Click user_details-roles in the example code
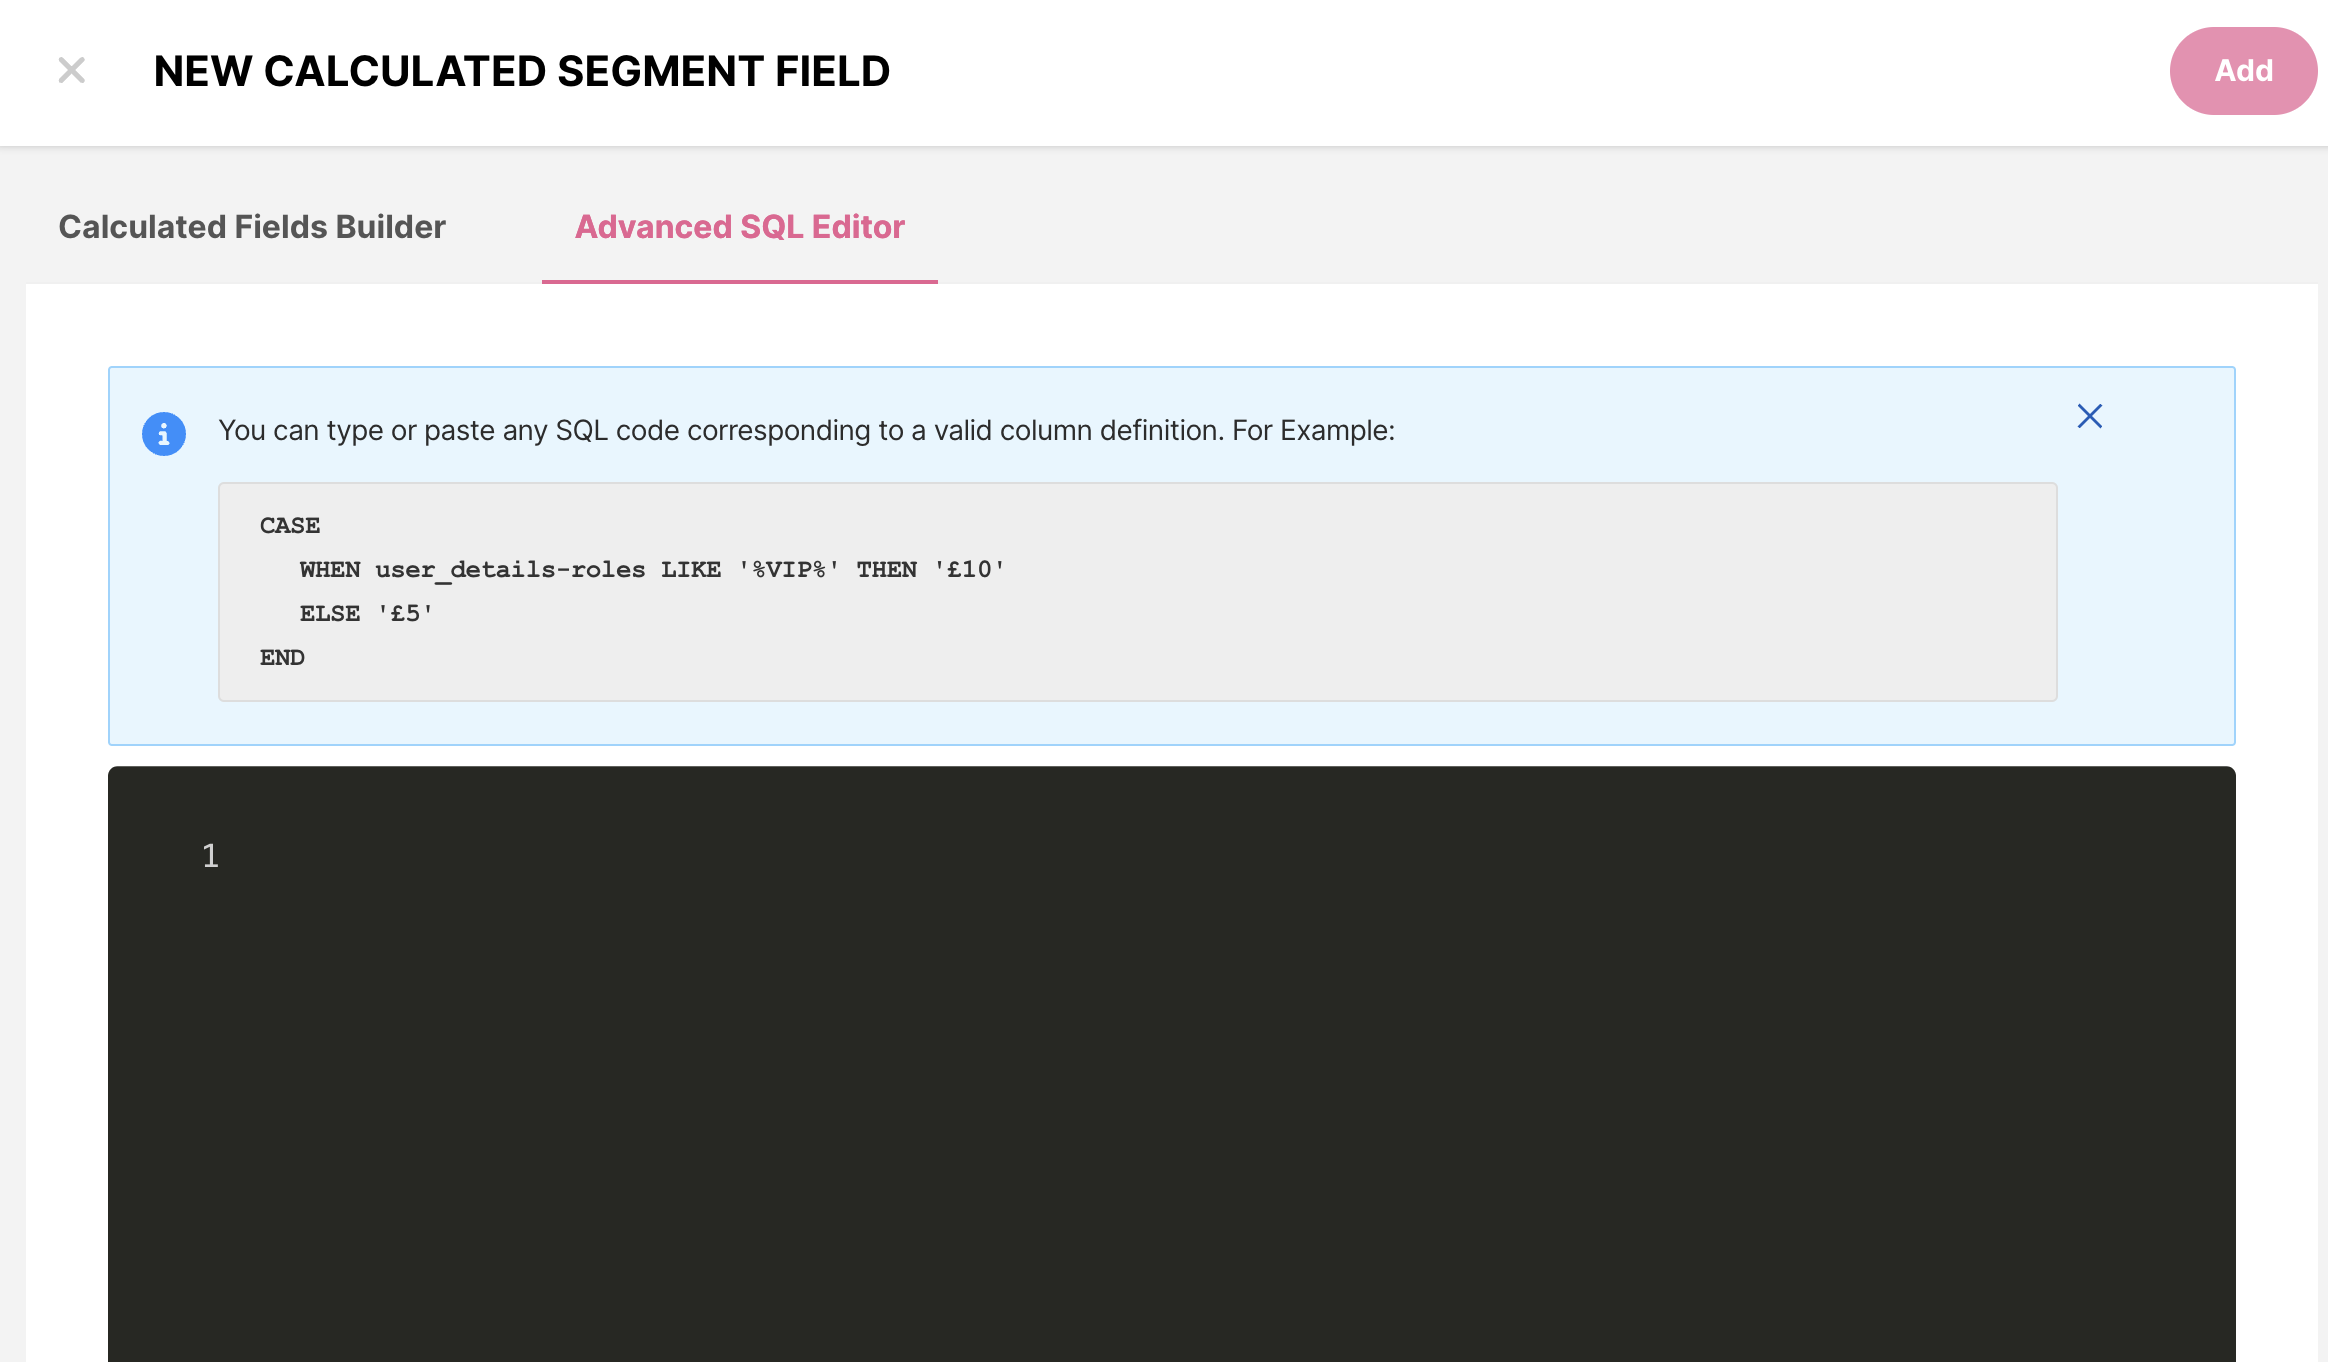This screenshot has width=2328, height=1362. (x=510, y=570)
